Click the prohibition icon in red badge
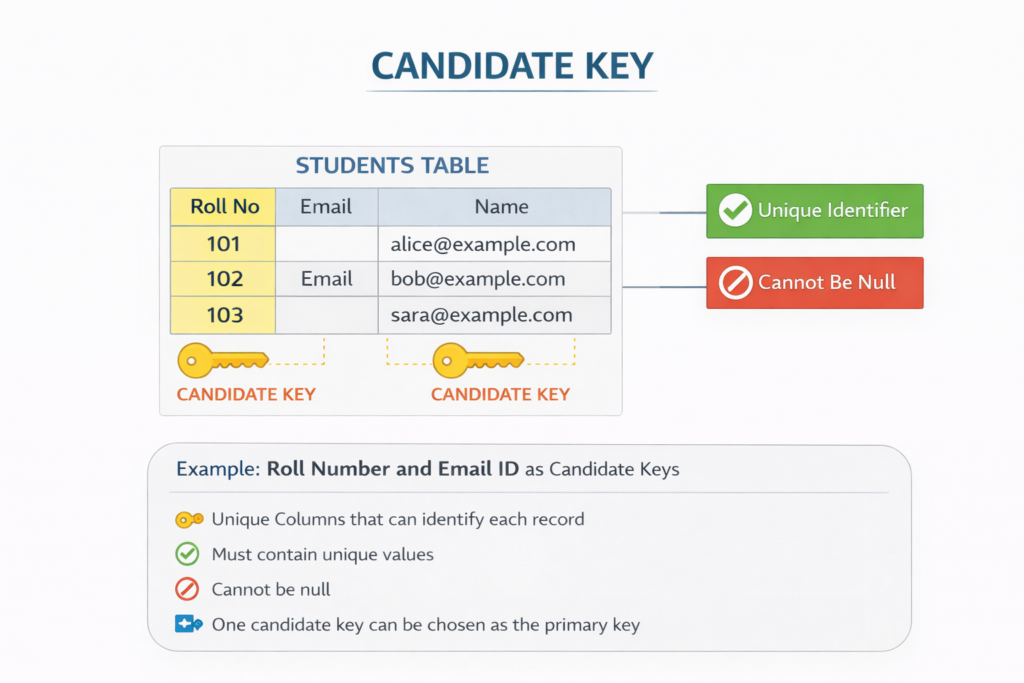This screenshot has height=683, width=1024. point(735,283)
